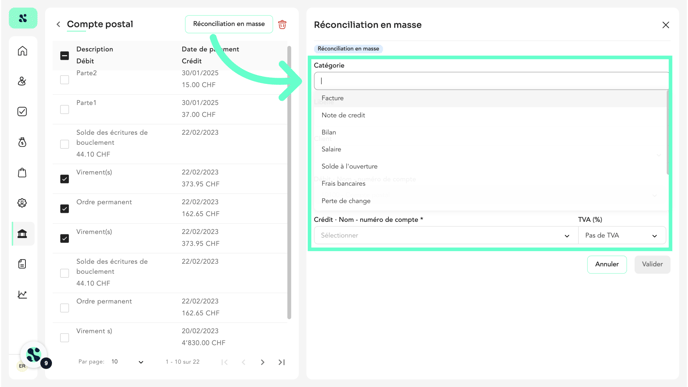Open the Crédit account Sélectionner dropdown
The width and height of the screenshot is (688, 387).
(x=446, y=236)
